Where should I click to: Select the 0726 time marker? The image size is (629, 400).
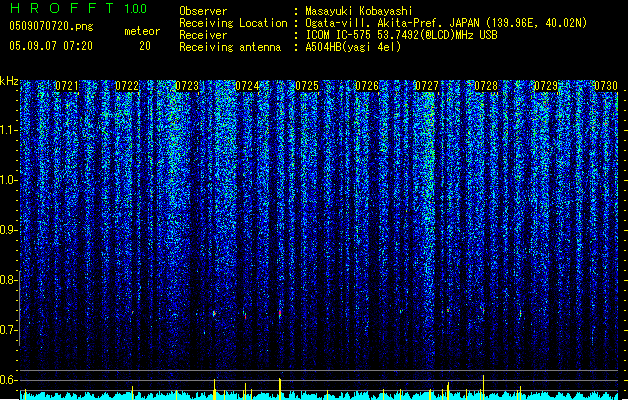pyautogui.click(x=367, y=86)
